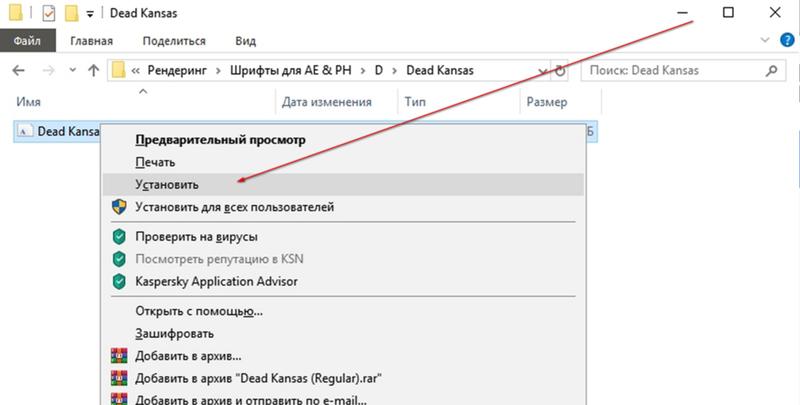Go up one folder level arrow
Viewport: 800px width, 405px height.
[x=93, y=70]
